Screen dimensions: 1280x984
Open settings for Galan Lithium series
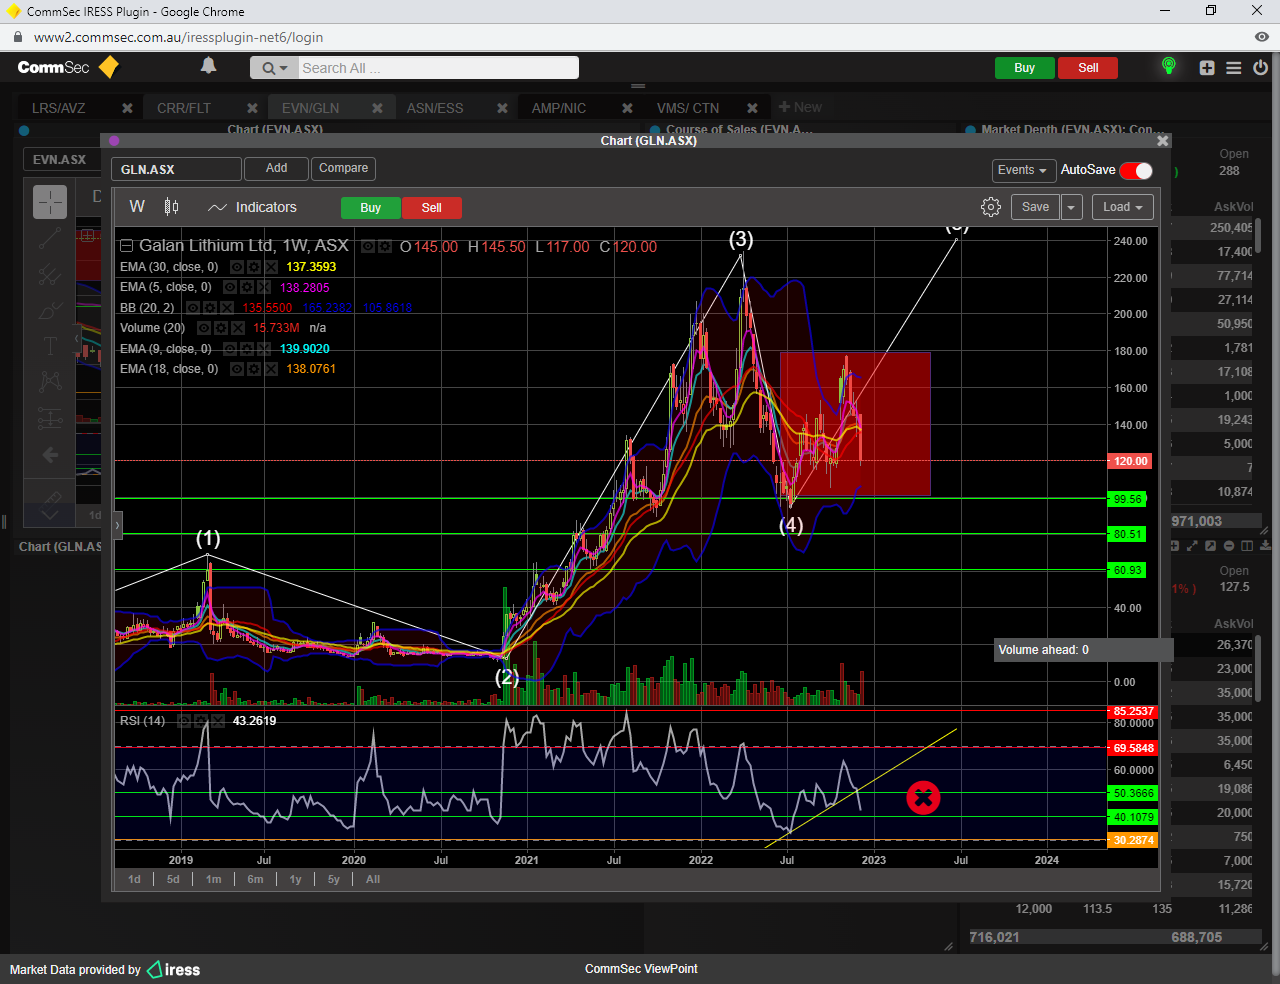pos(384,246)
